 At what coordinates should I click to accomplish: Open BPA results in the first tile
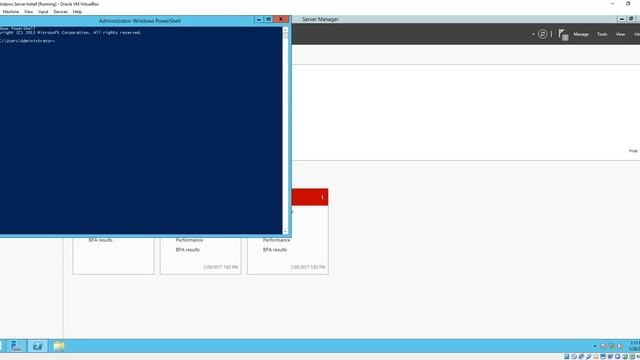pos(100,240)
